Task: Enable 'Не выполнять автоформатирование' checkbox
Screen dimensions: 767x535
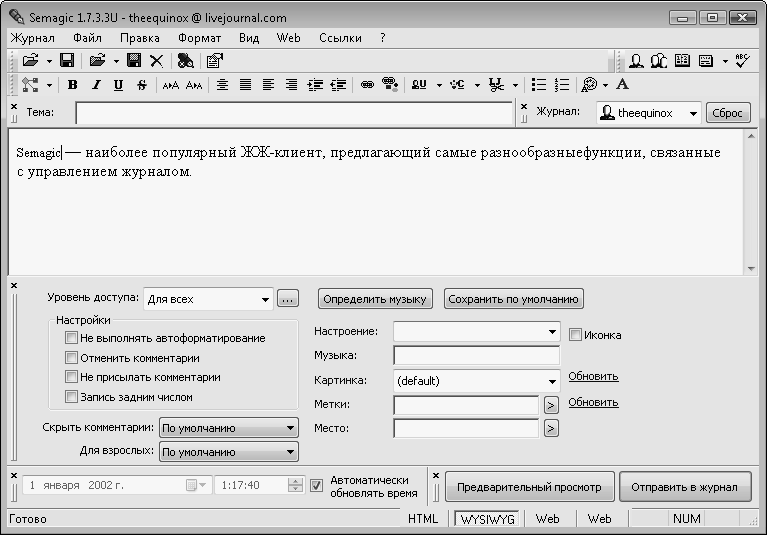Action: 71,338
